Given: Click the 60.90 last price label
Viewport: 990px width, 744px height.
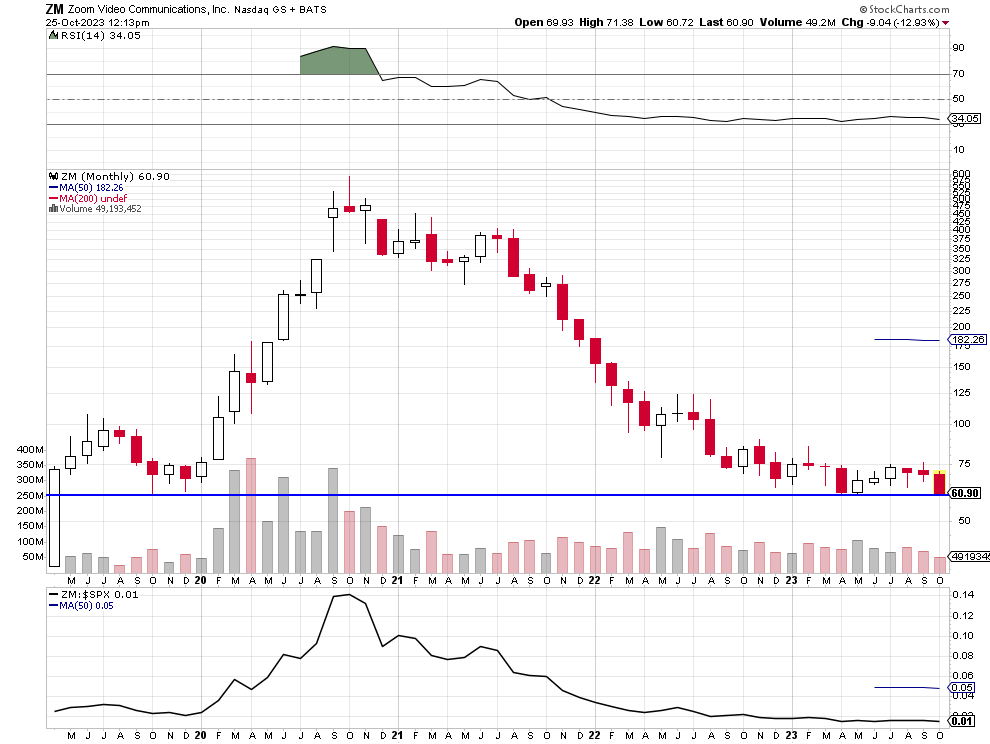Looking at the screenshot, I should tap(966, 493).
